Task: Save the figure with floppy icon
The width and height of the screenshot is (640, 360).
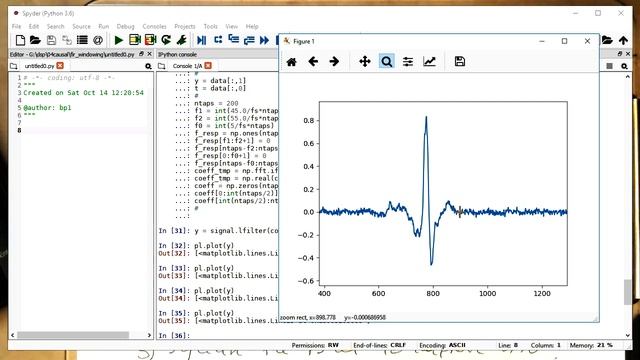Action: tap(460, 62)
